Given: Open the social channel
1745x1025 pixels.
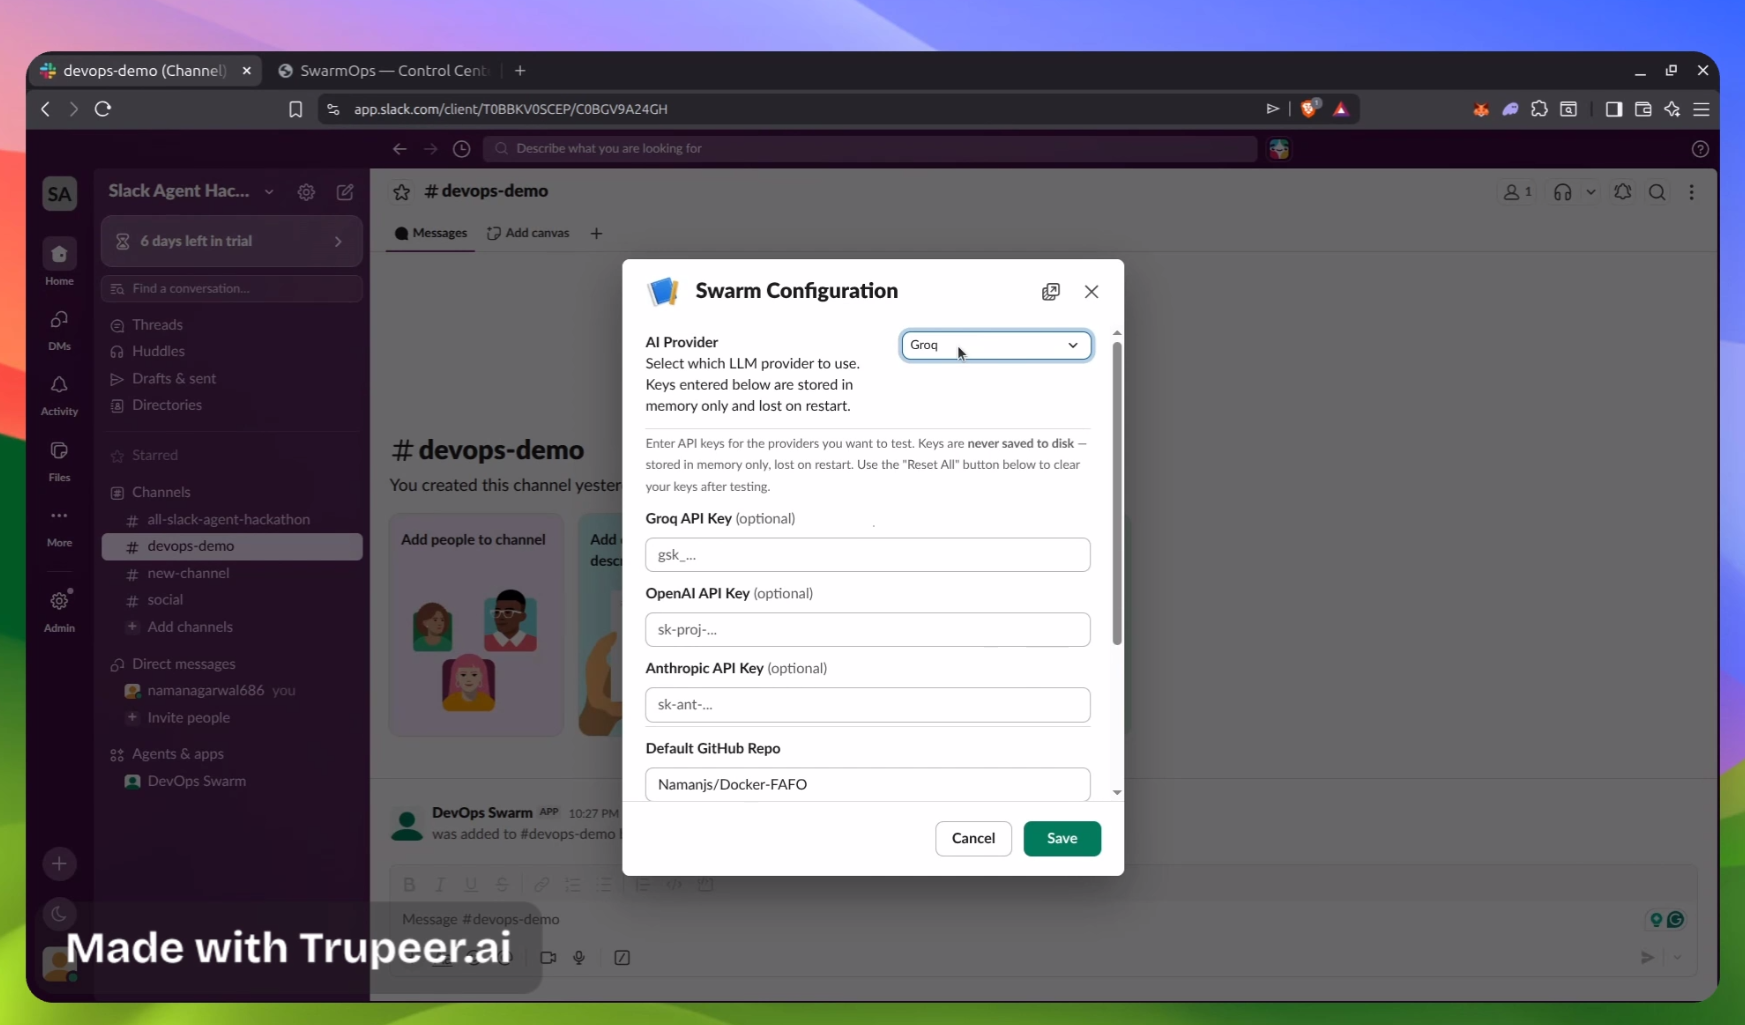Looking at the screenshot, I should 232,600.
